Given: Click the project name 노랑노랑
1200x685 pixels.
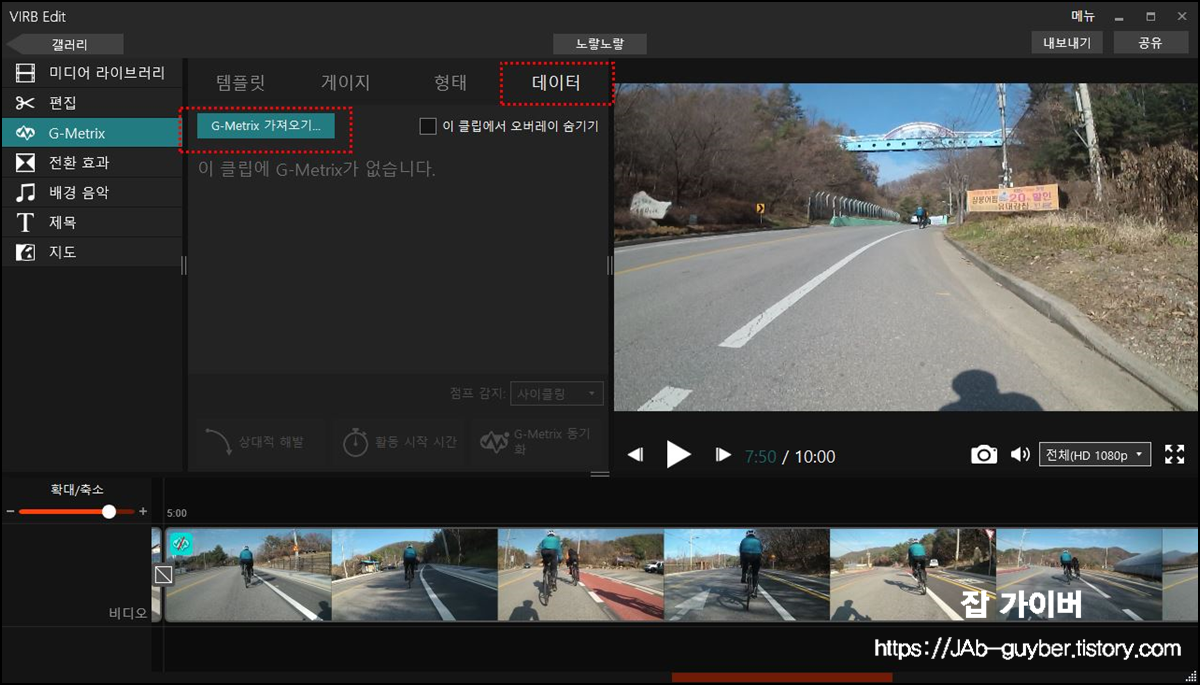Looking at the screenshot, I should (600, 44).
